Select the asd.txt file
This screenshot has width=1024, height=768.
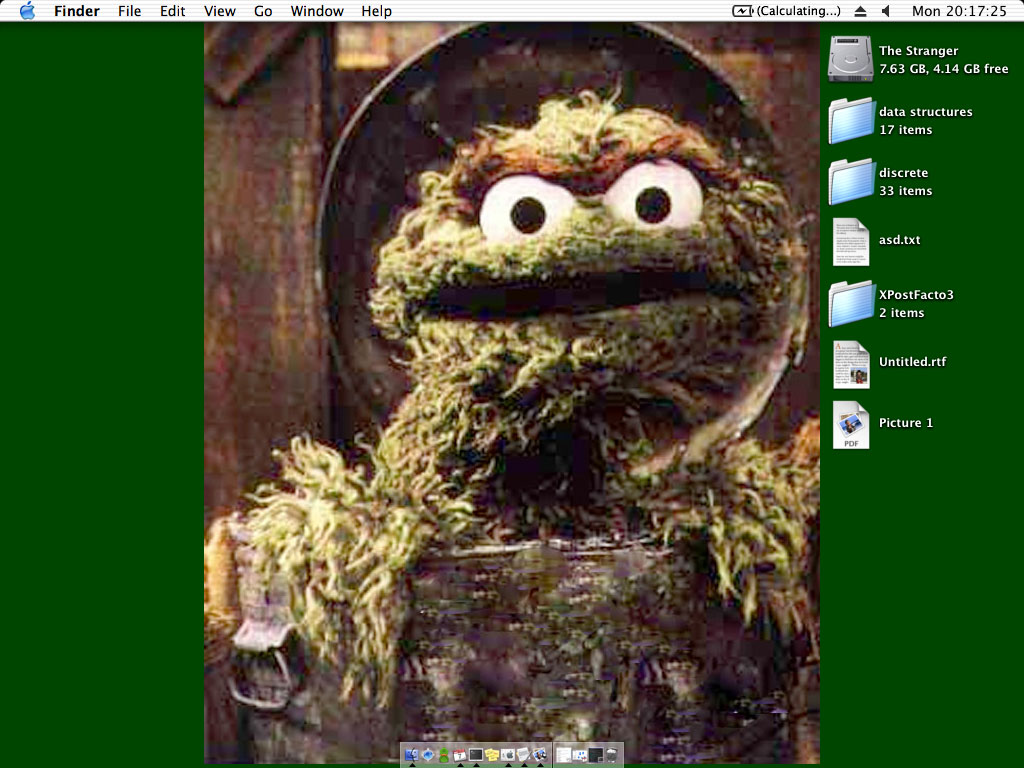coord(851,242)
